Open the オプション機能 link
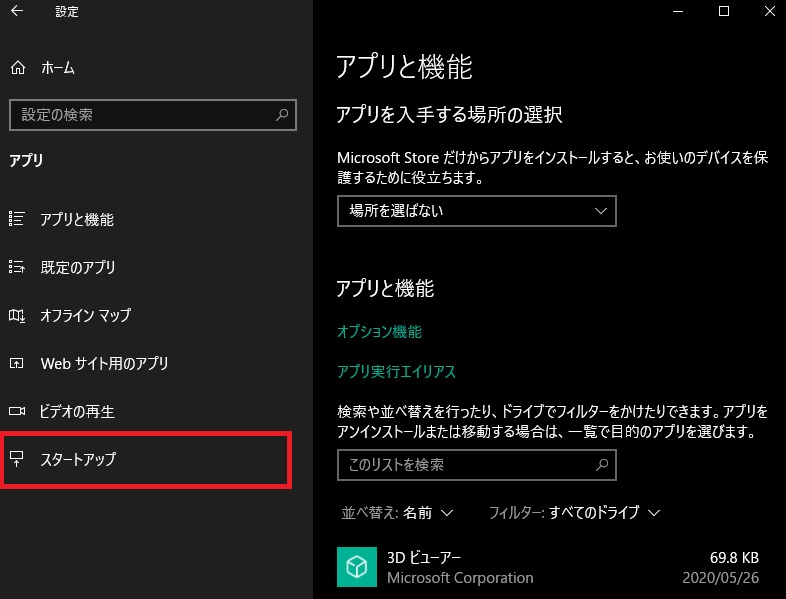The width and height of the screenshot is (786, 599). tap(379, 331)
